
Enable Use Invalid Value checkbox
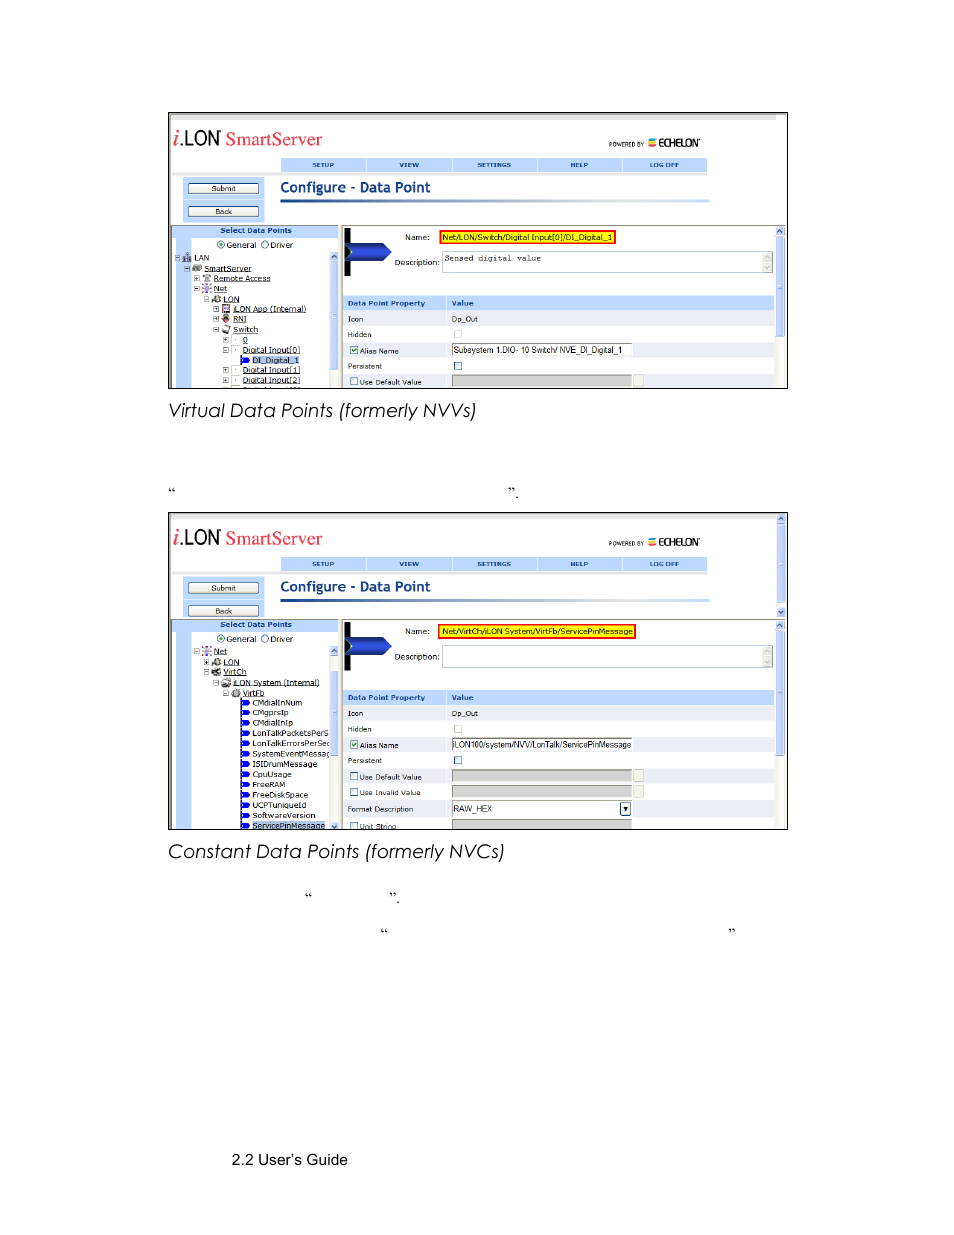click(354, 792)
